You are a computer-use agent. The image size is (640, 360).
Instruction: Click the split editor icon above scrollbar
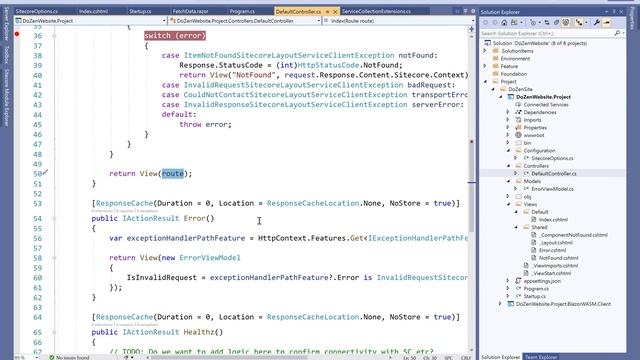[471, 29]
